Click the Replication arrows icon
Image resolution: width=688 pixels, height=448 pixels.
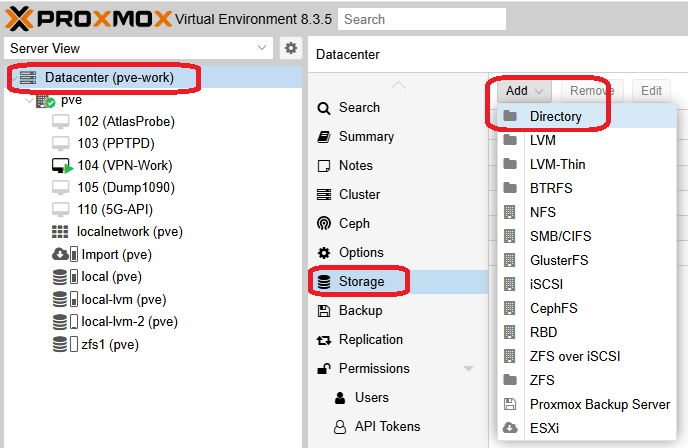click(x=324, y=340)
